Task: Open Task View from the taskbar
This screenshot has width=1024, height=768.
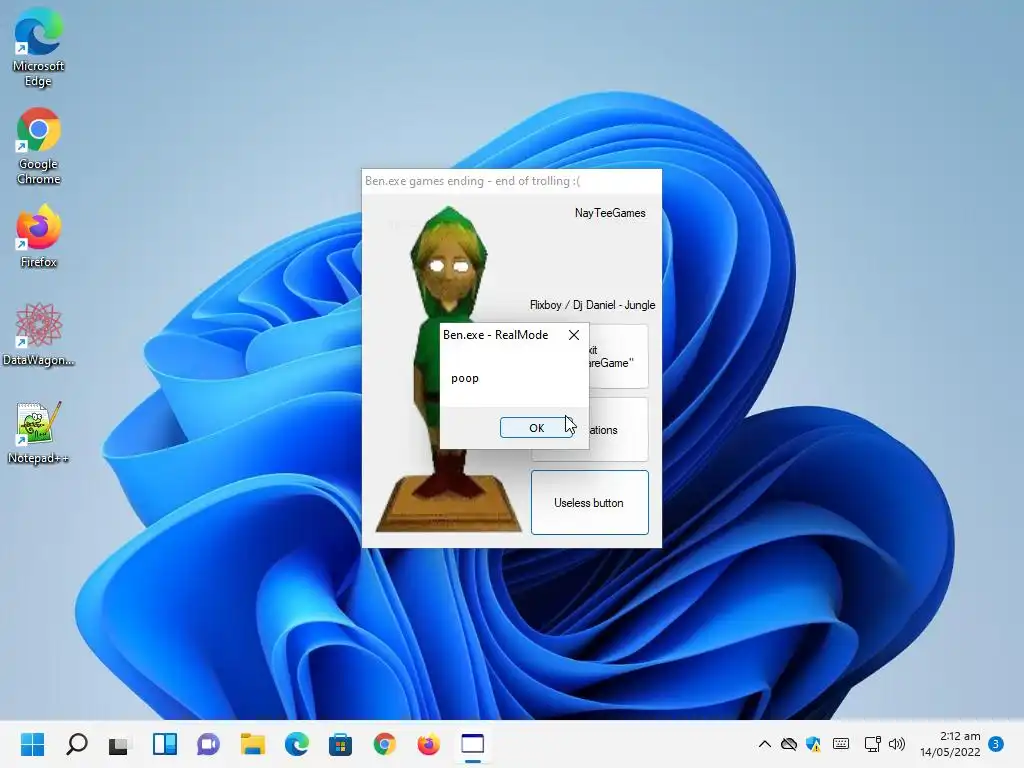Action: click(x=119, y=744)
